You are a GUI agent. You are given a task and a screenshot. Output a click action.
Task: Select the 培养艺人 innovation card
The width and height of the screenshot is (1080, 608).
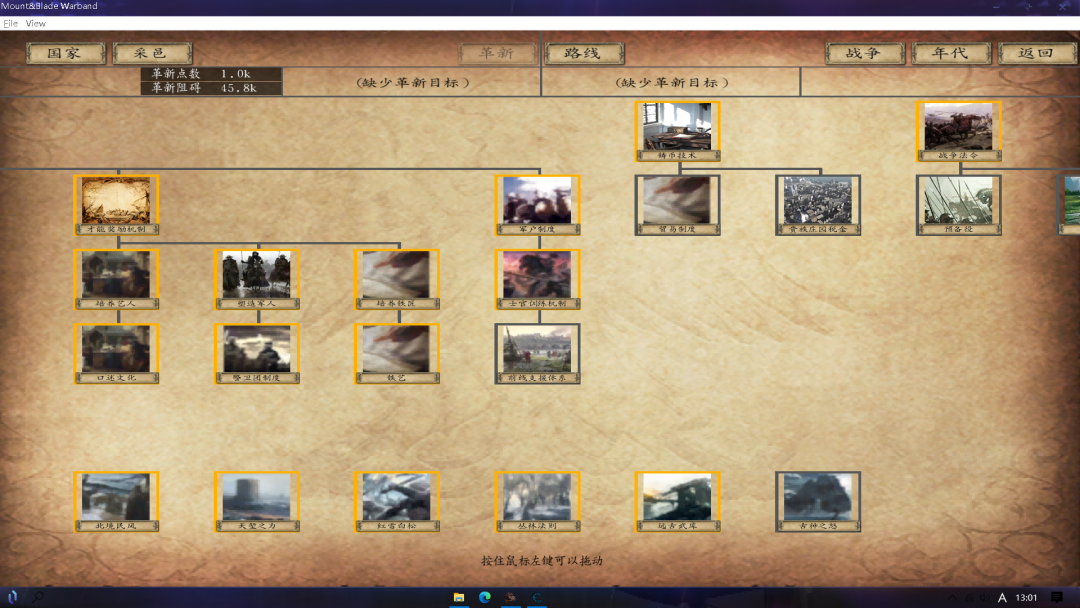(x=116, y=280)
